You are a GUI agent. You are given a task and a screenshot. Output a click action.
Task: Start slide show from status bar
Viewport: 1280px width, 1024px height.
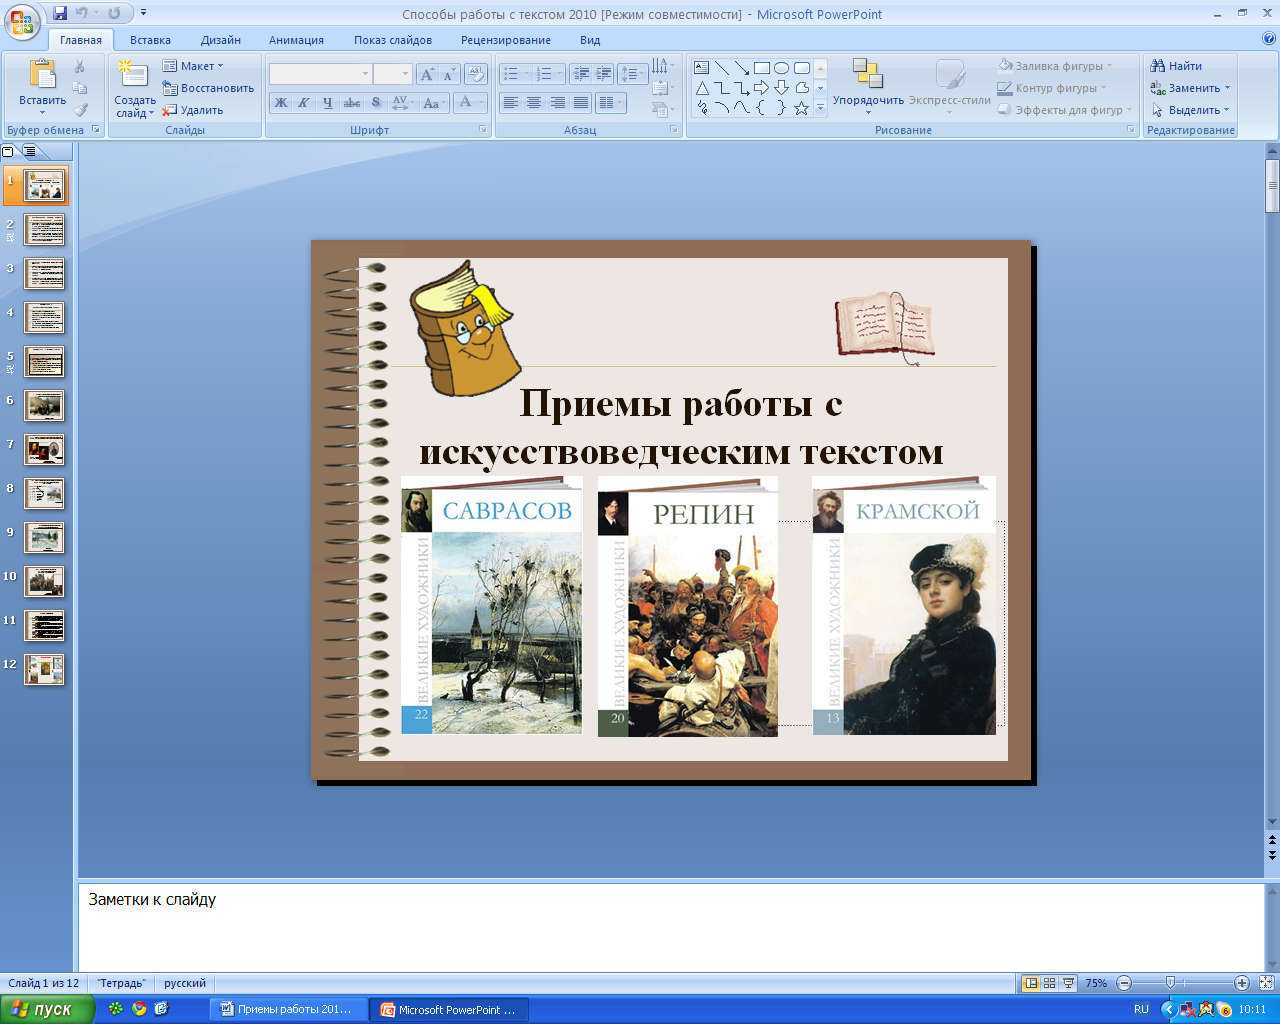(x=1068, y=983)
